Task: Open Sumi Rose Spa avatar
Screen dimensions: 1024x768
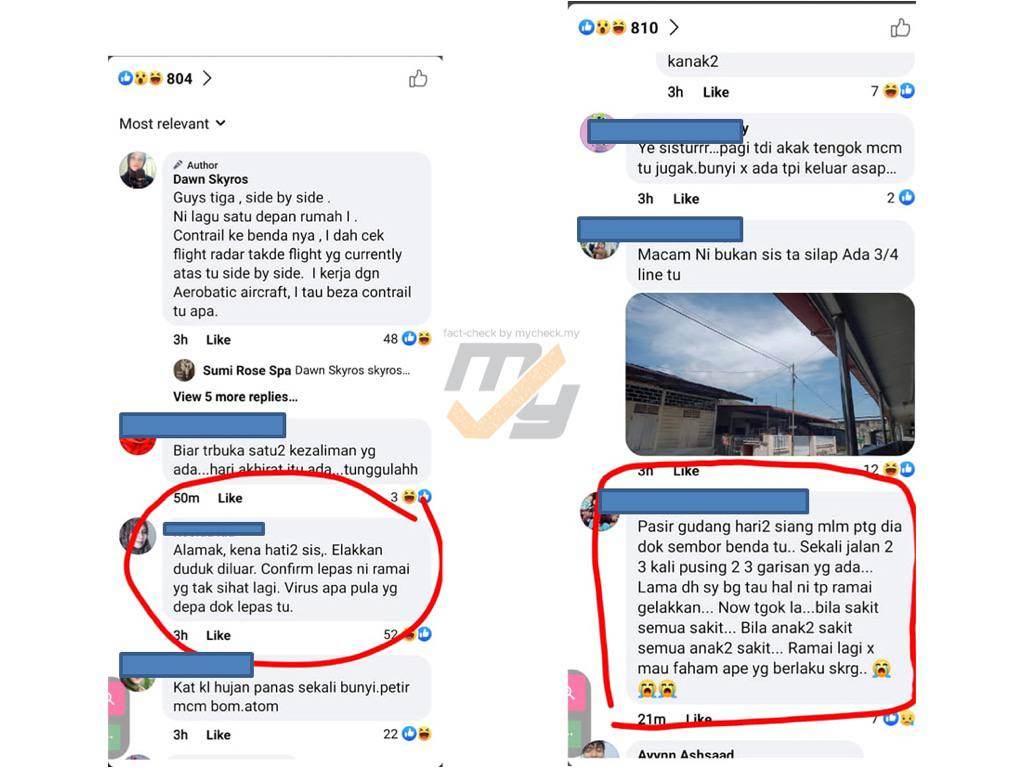Action: tap(184, 370)
